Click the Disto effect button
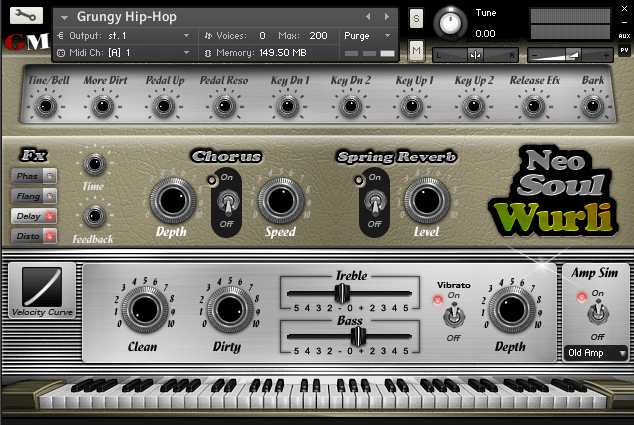Screen dimensions: 634x425 33,236
